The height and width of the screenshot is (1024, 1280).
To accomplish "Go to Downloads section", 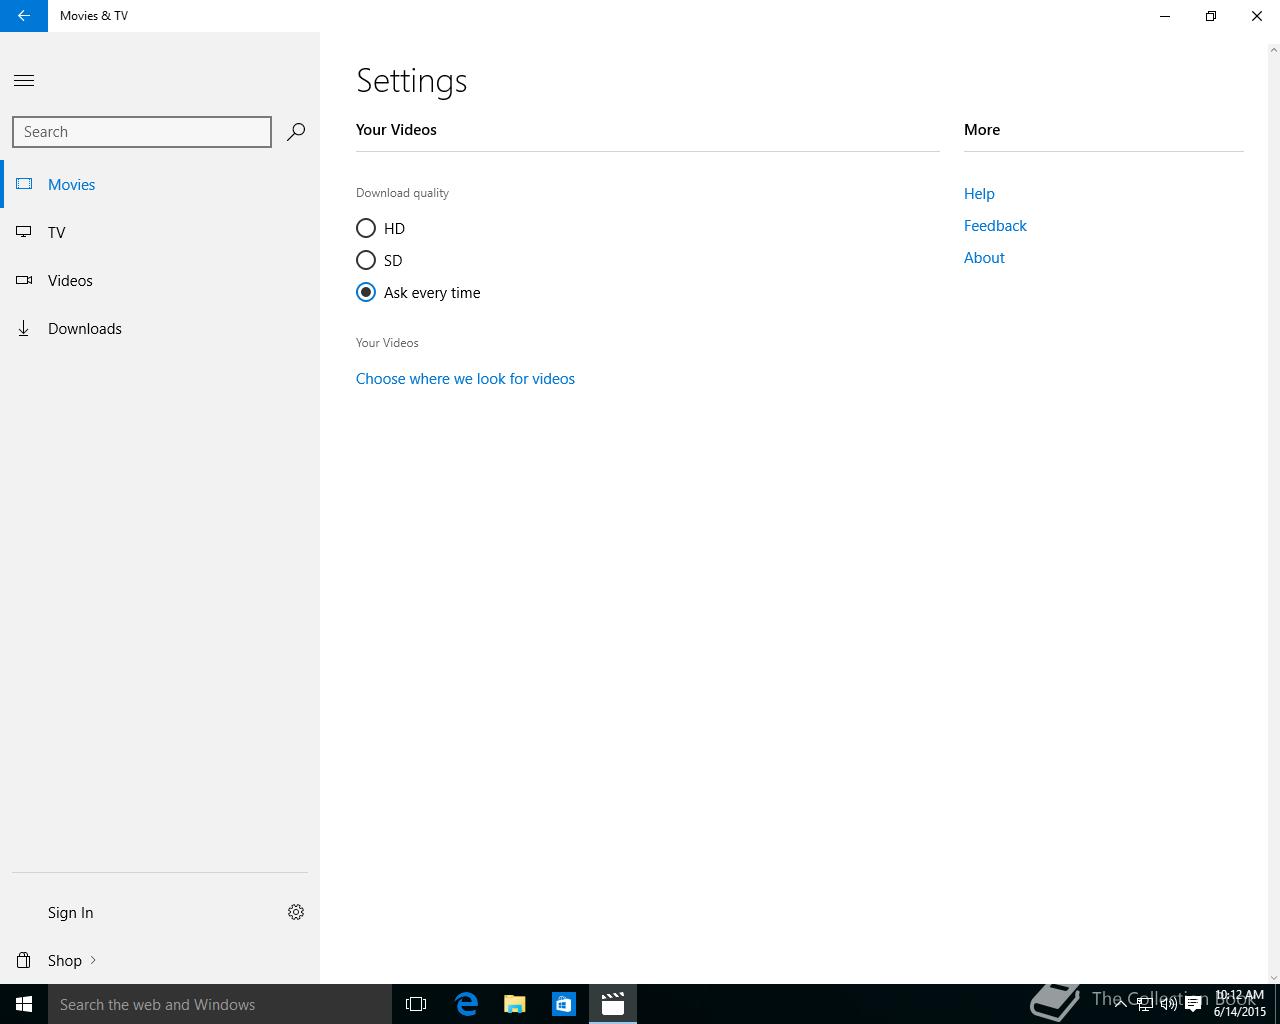I will point(160,328).
